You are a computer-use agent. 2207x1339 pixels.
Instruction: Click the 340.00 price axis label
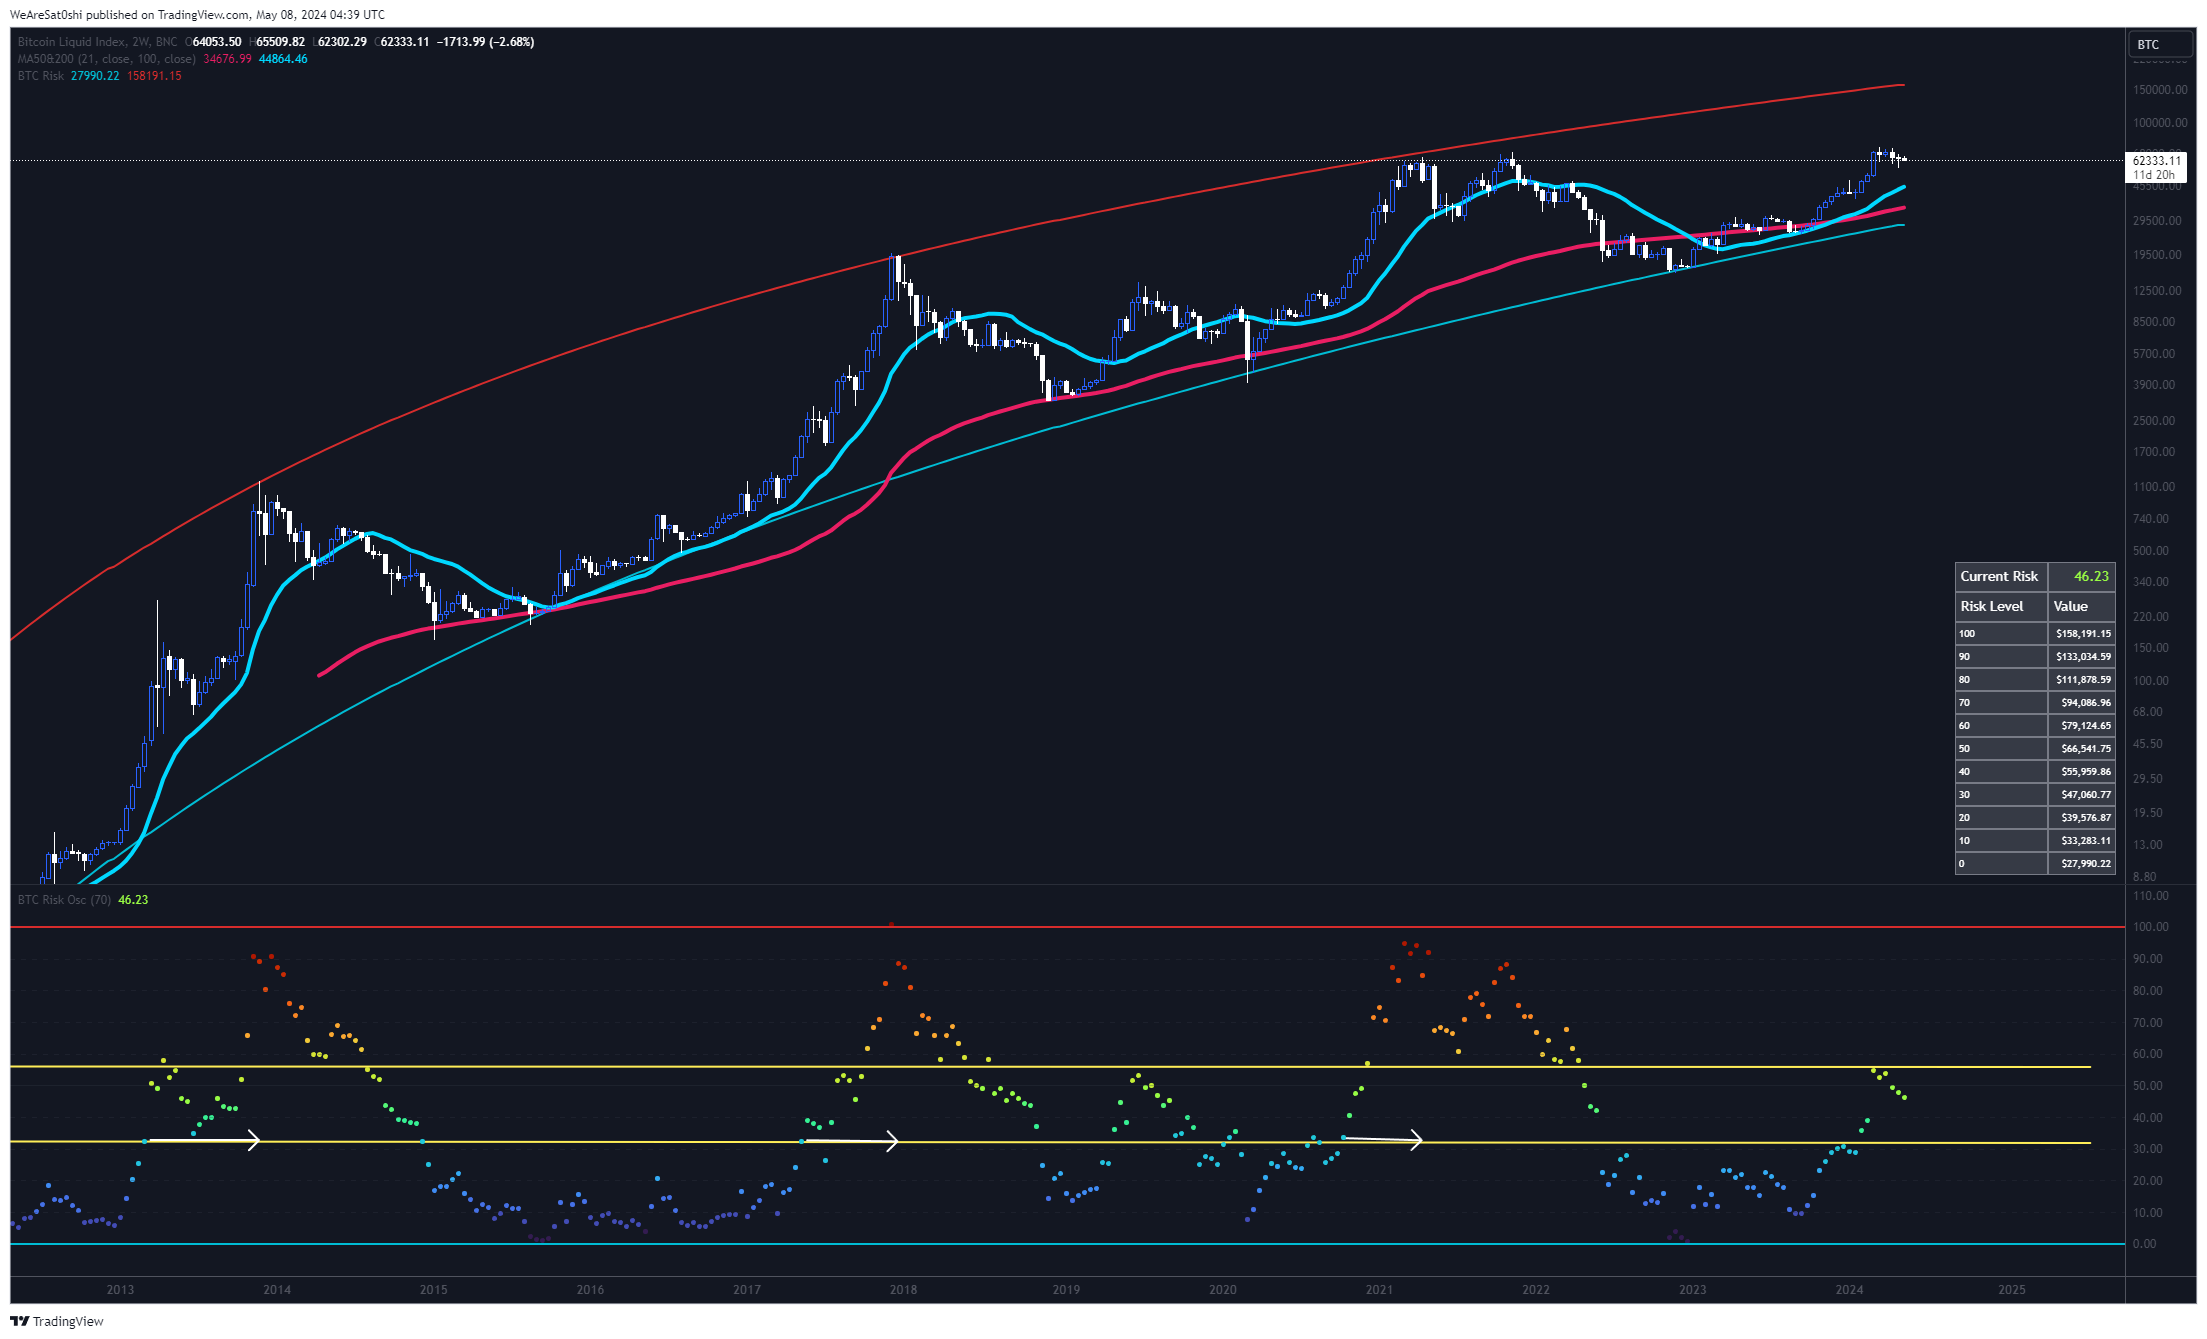[2151, 582]
